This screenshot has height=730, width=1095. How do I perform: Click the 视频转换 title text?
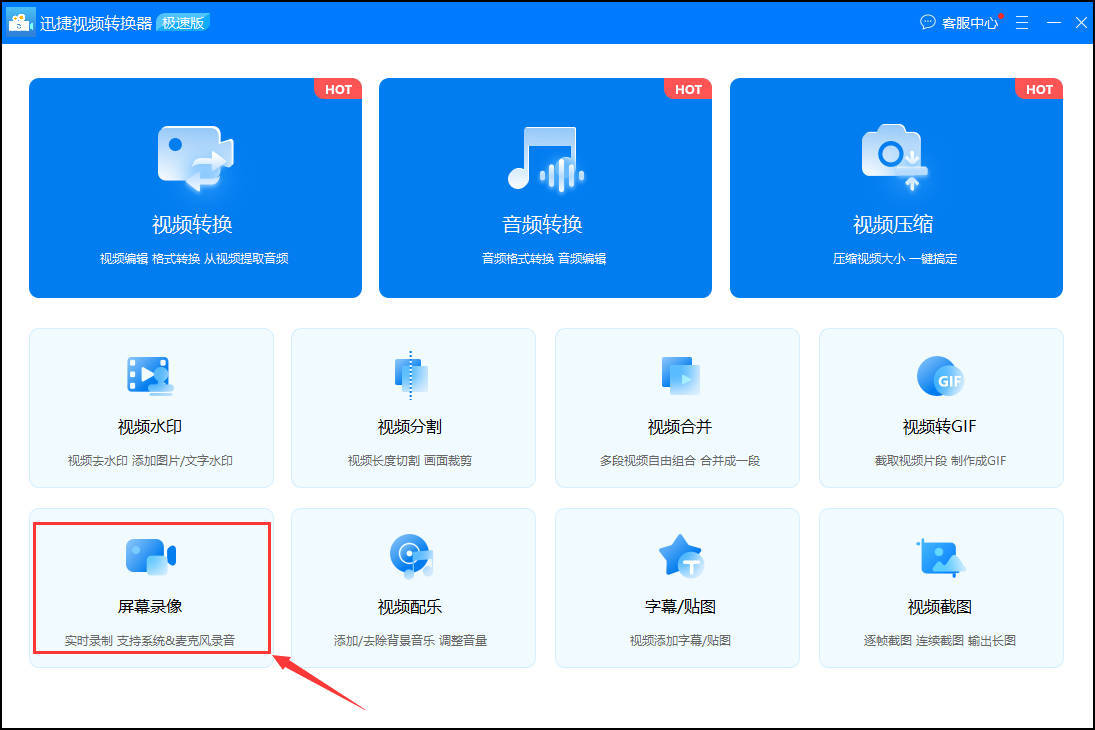[x=192, y=224]
